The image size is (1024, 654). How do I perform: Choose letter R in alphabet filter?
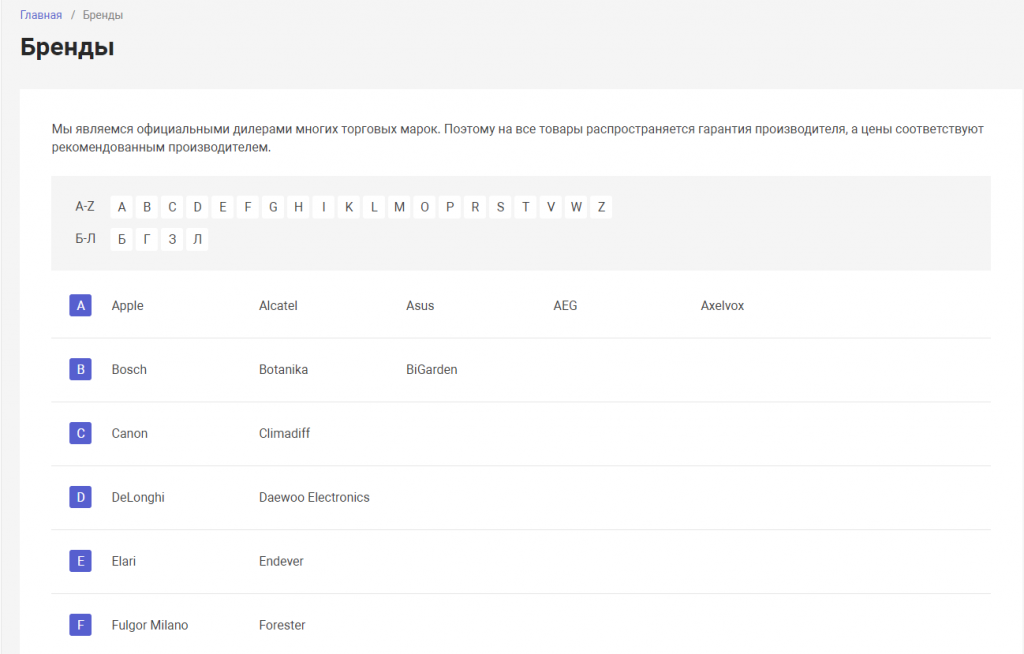475,207
